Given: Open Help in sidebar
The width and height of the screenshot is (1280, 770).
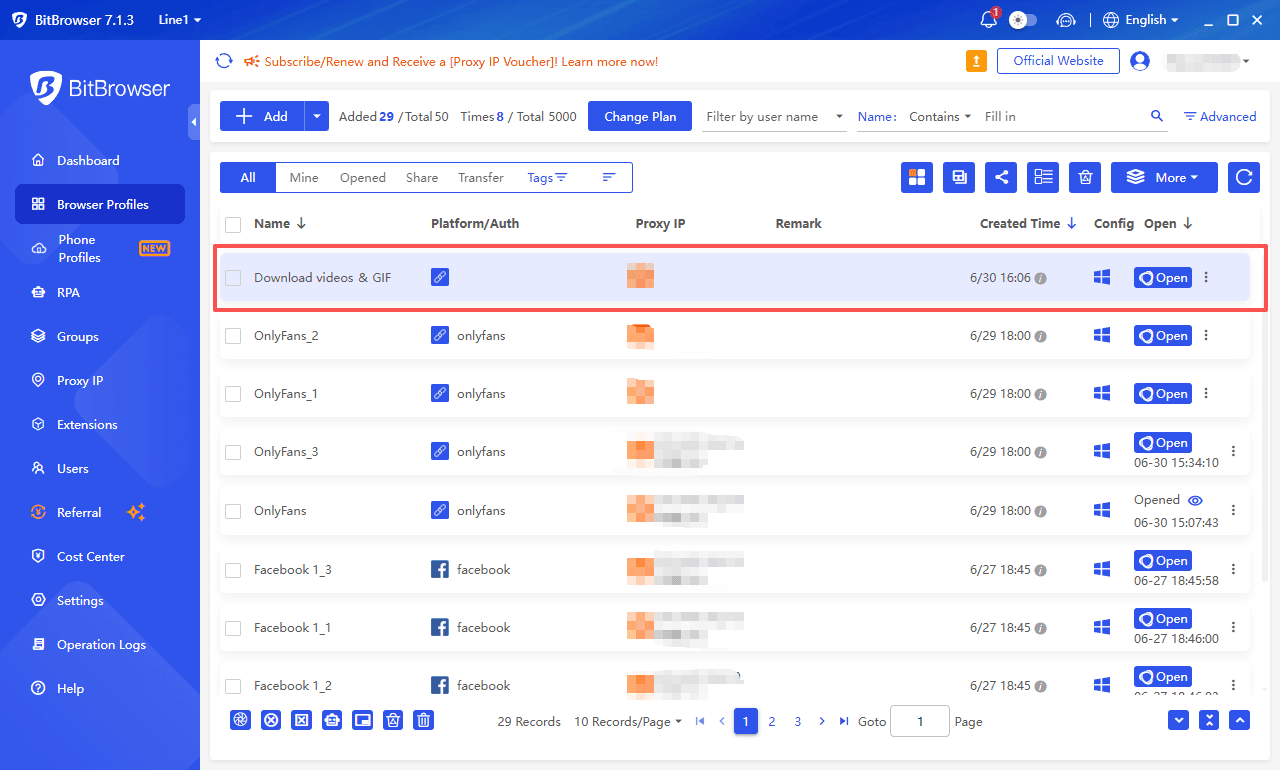Looking at the screenshot, I should pyautogui.click(x=70, y=688).
